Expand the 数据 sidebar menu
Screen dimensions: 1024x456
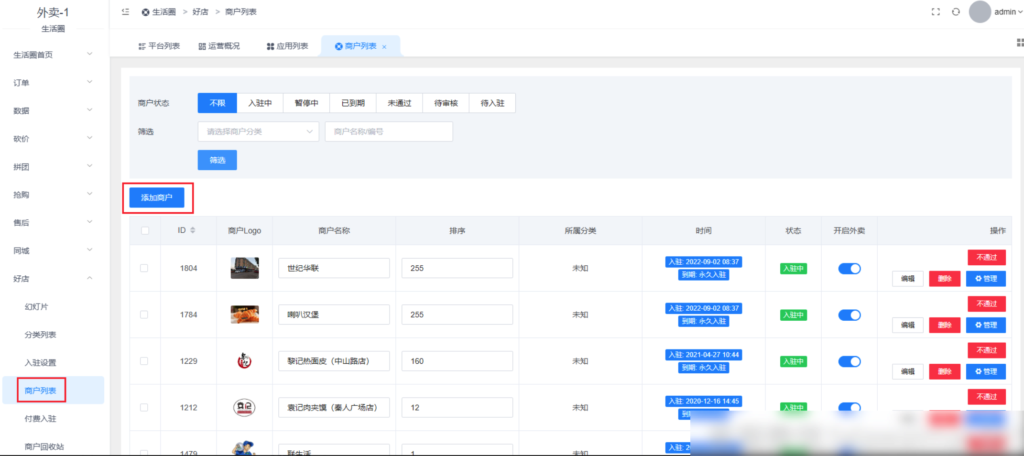coord(55,111)
